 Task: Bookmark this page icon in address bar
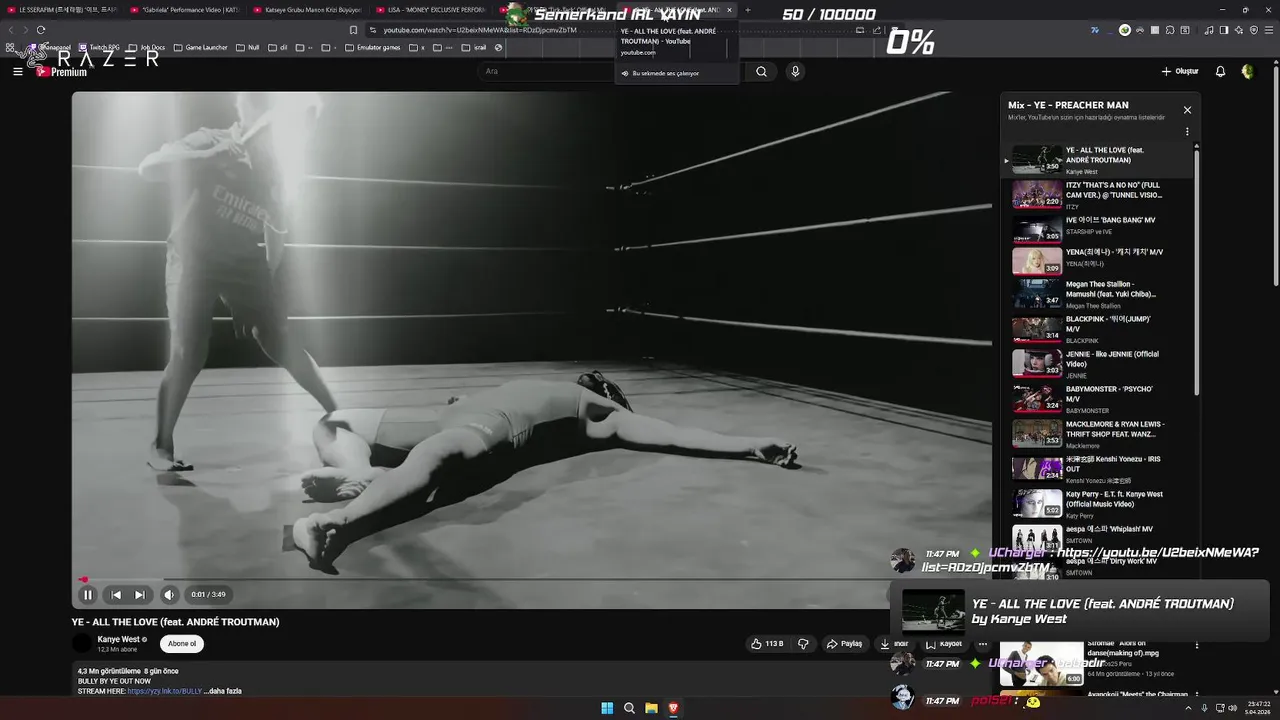pyautogui.click(x=353, y=30)
